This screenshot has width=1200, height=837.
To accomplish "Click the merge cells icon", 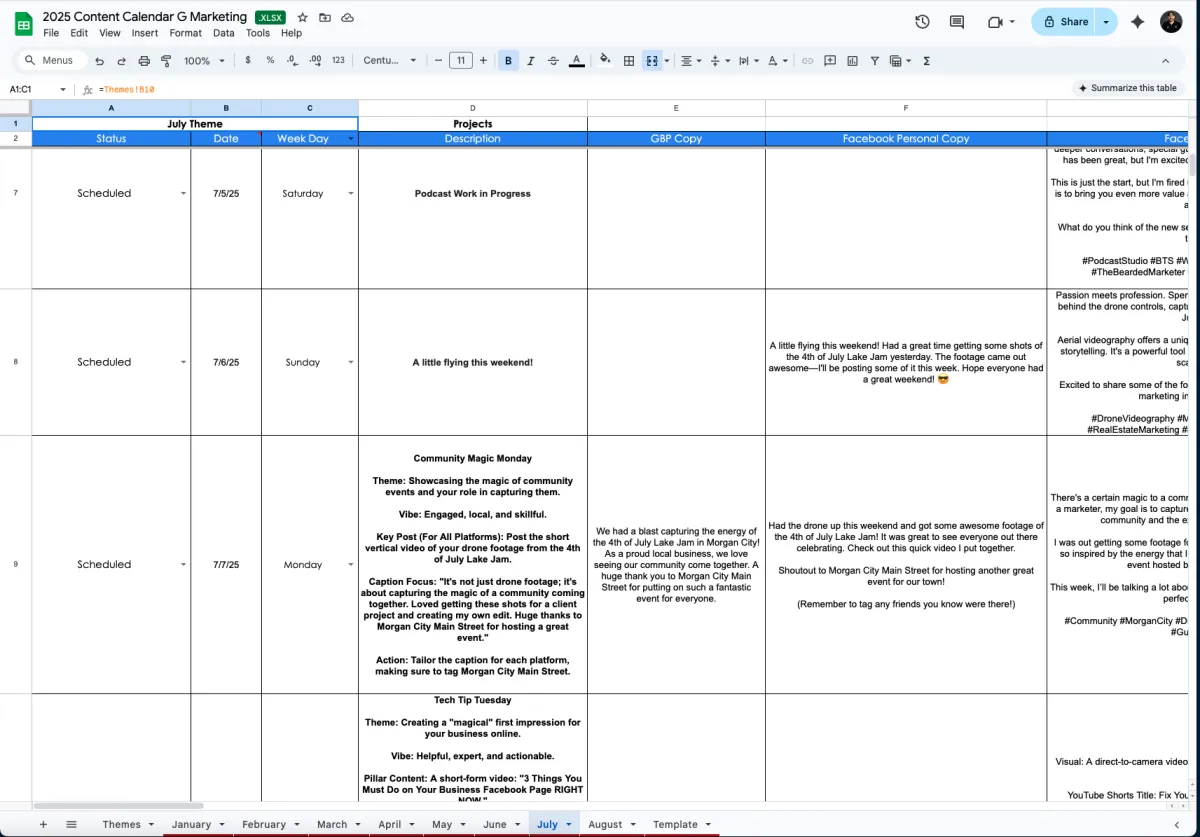I will (x=652, y=61).
